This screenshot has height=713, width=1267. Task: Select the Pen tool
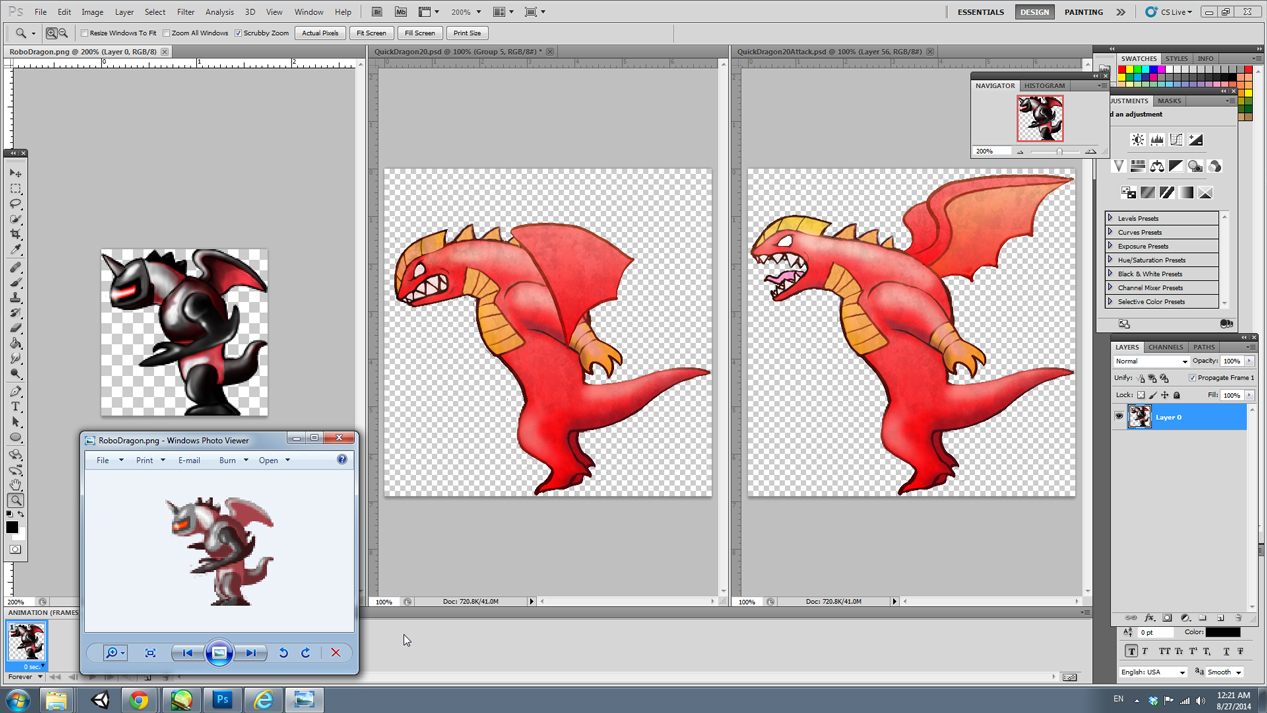tap(16, 391)
